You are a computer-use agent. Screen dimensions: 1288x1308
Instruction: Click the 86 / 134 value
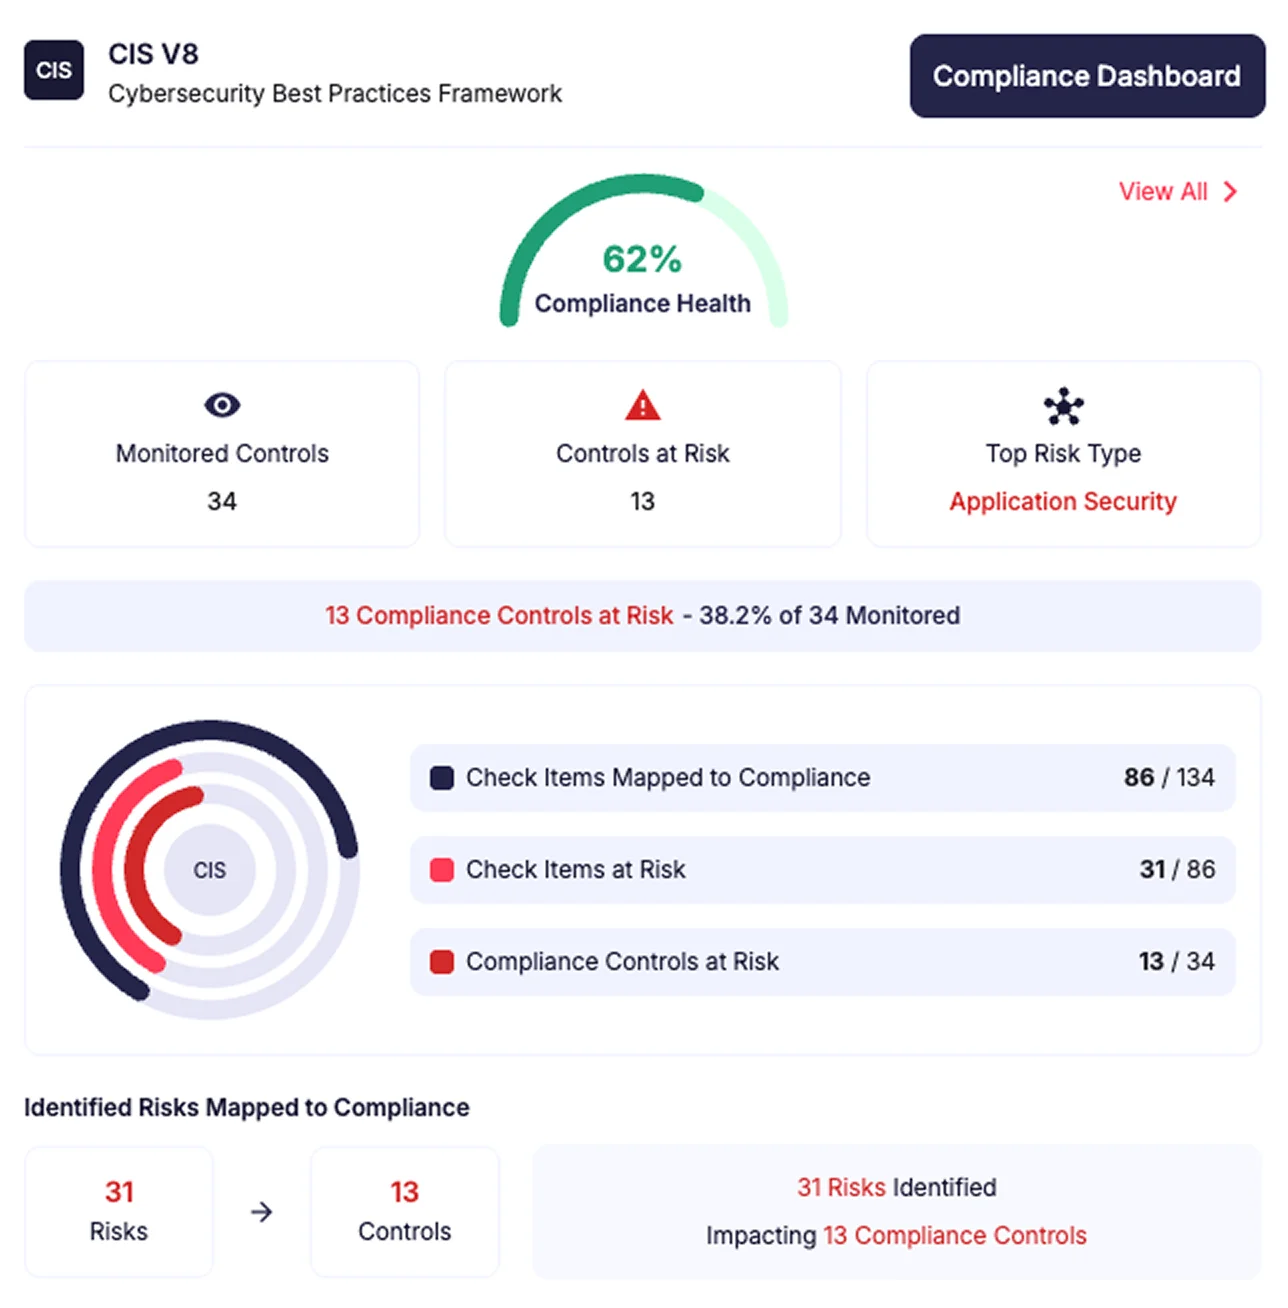(1169, 778)
